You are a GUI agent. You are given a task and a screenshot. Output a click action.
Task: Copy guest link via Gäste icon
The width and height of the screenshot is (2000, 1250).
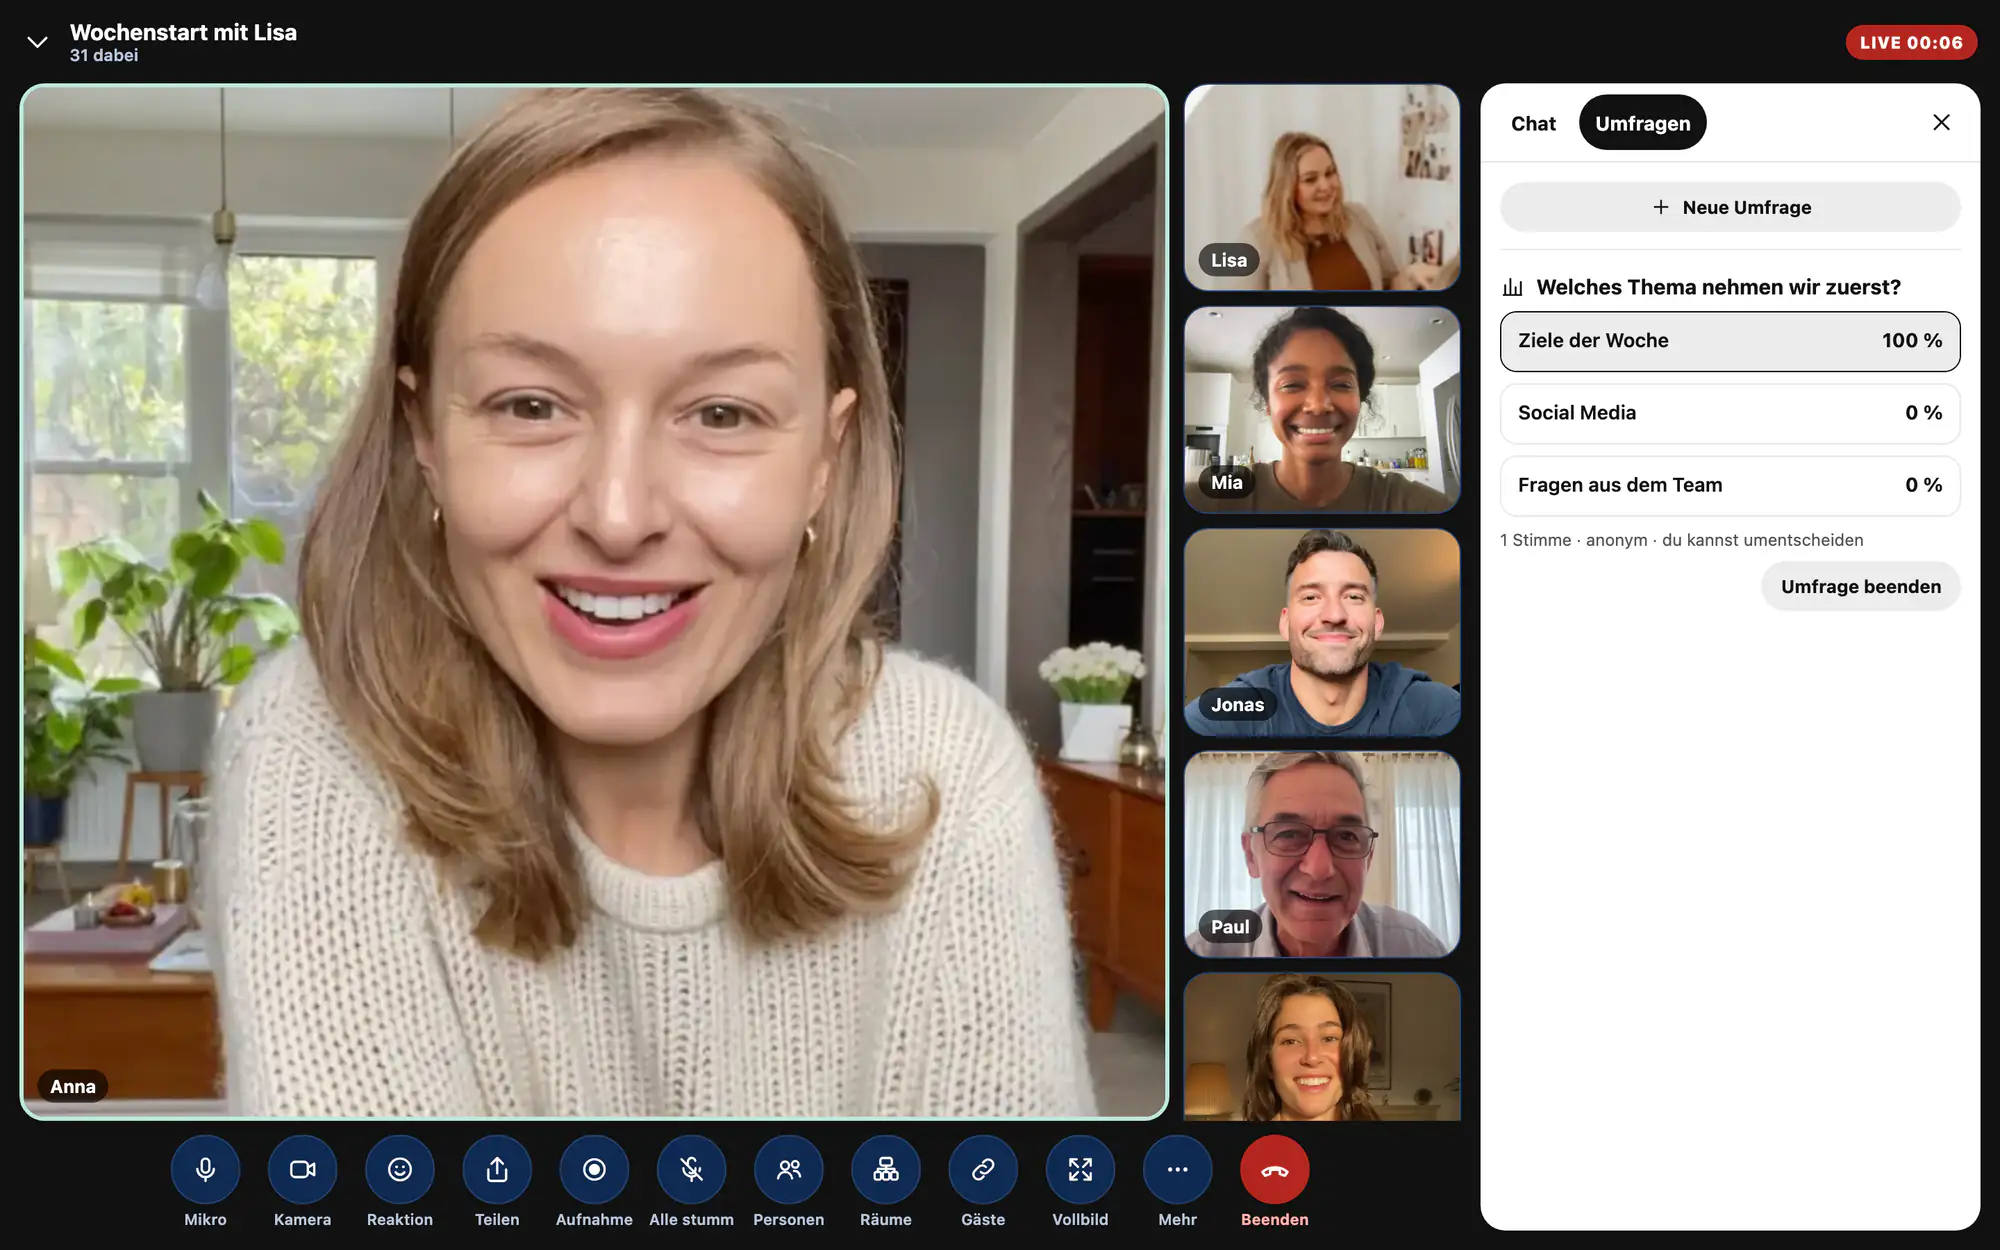click(983, 1169)
